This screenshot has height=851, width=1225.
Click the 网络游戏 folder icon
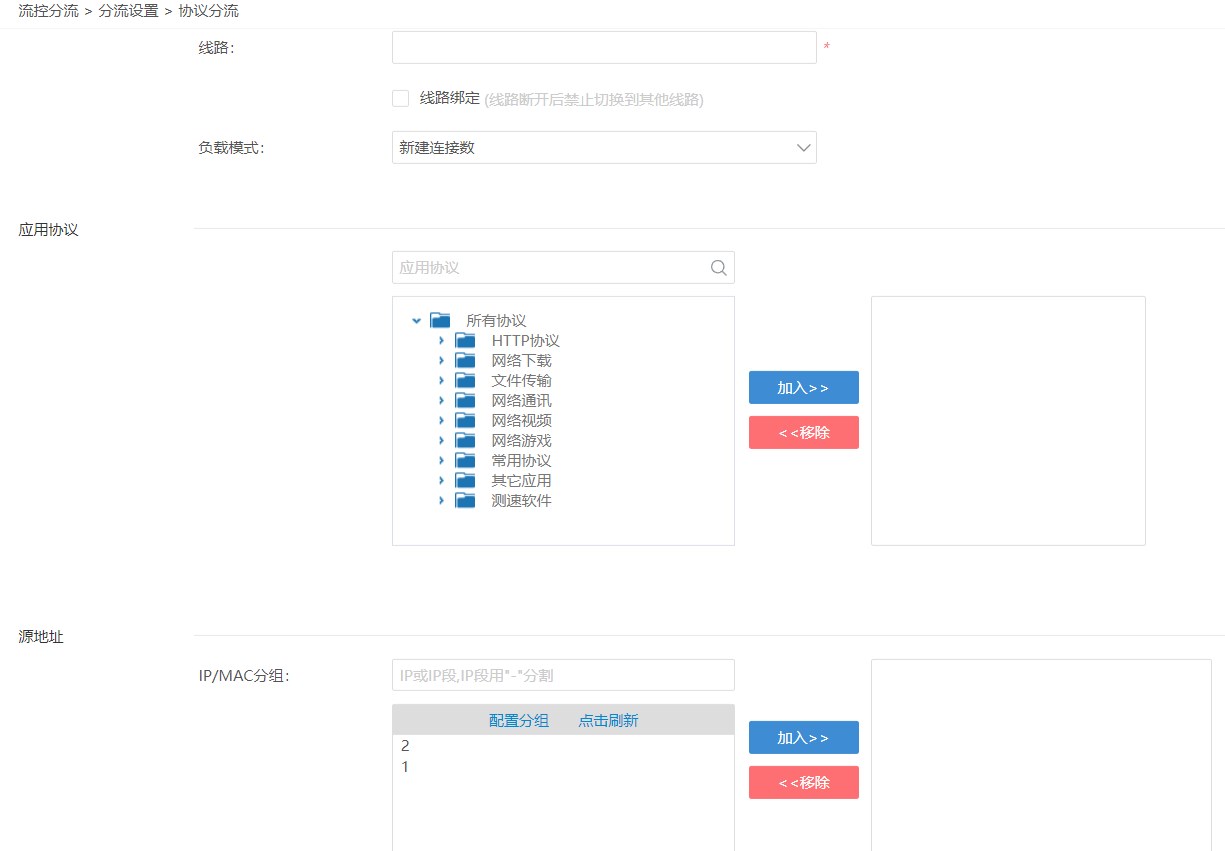[465, 440]
